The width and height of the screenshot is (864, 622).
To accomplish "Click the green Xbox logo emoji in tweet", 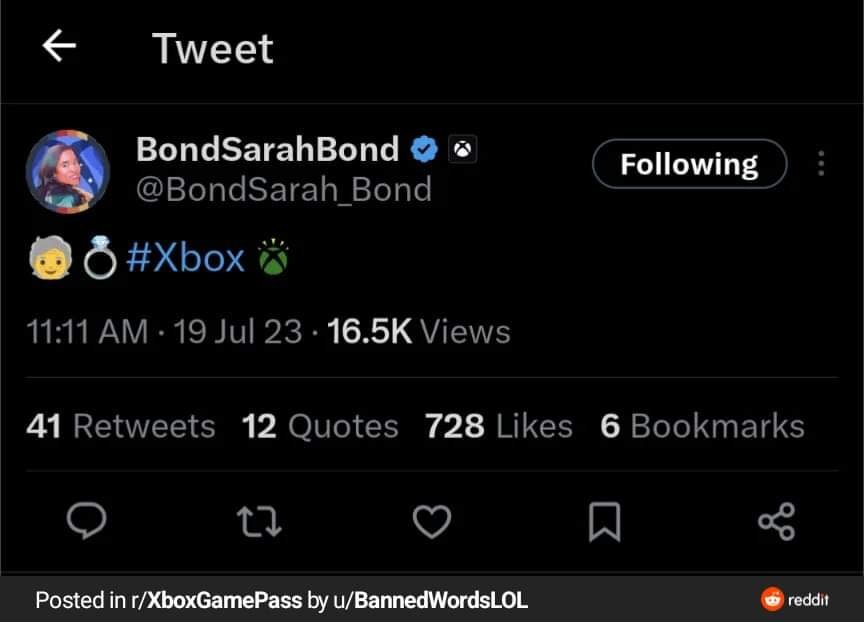I will [273, 259].
